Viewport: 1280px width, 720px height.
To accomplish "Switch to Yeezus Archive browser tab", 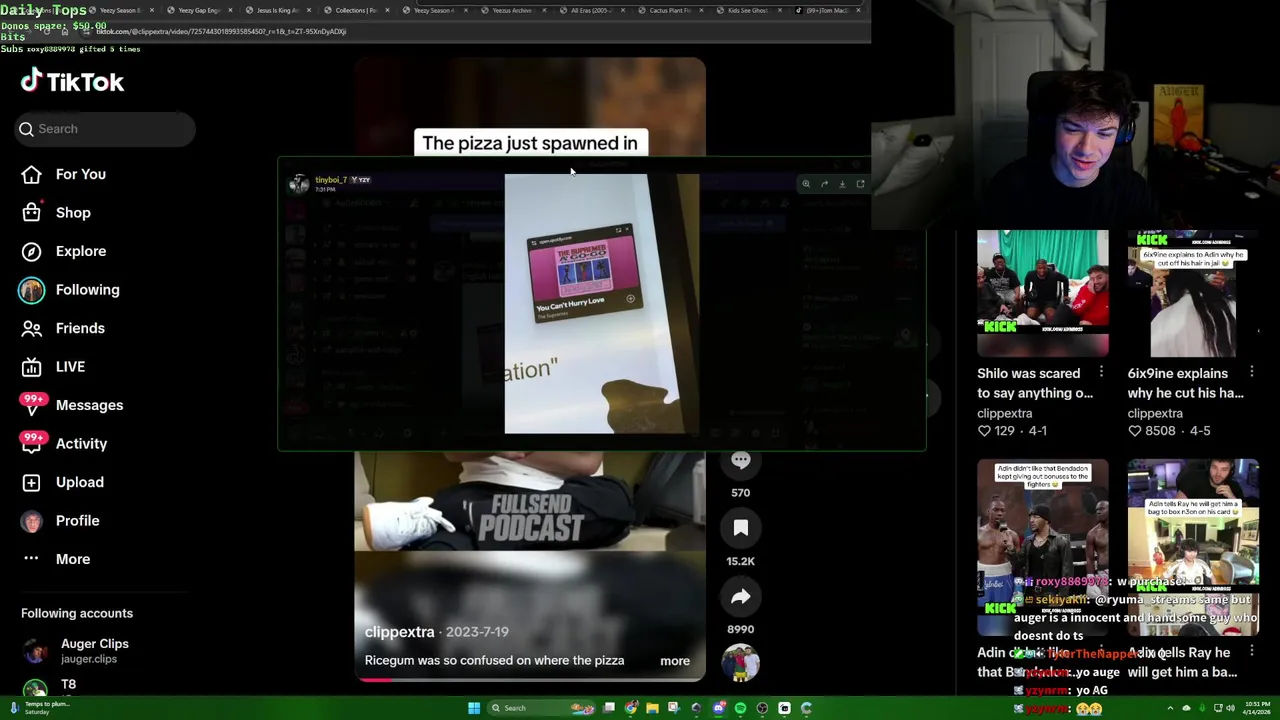I will (513, 10).
